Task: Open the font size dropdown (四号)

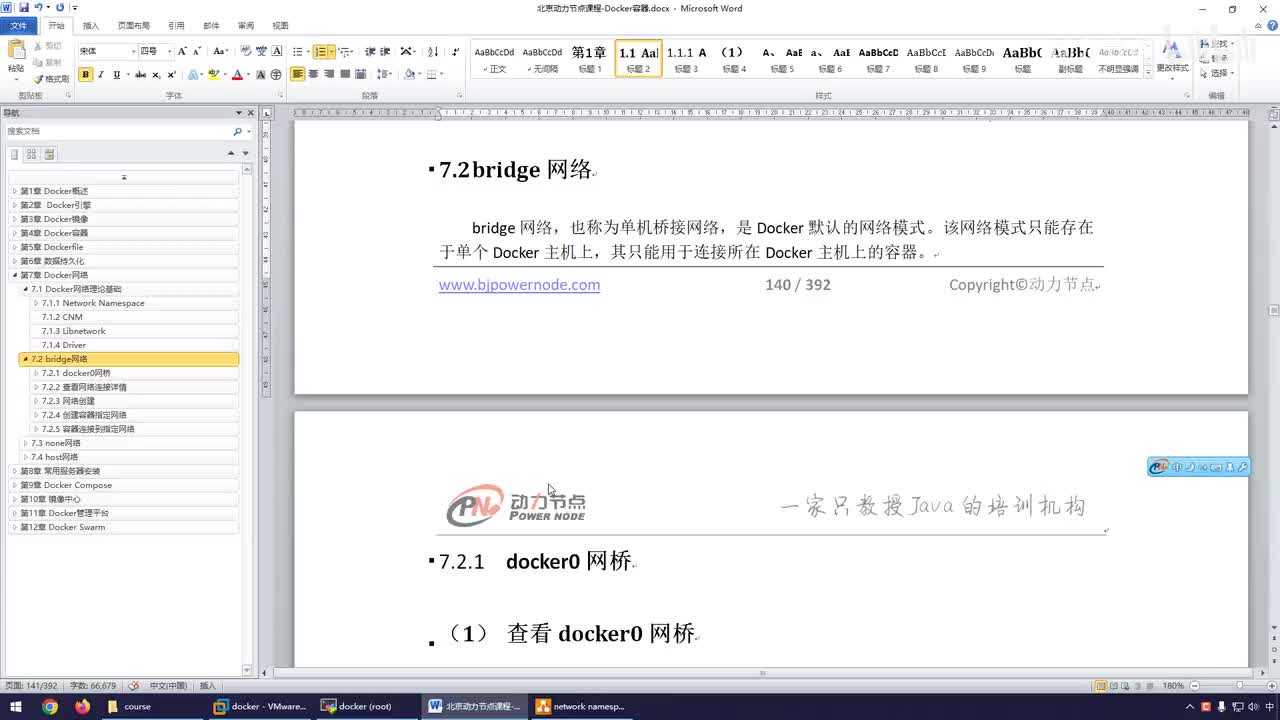Action: coord(169,51)
